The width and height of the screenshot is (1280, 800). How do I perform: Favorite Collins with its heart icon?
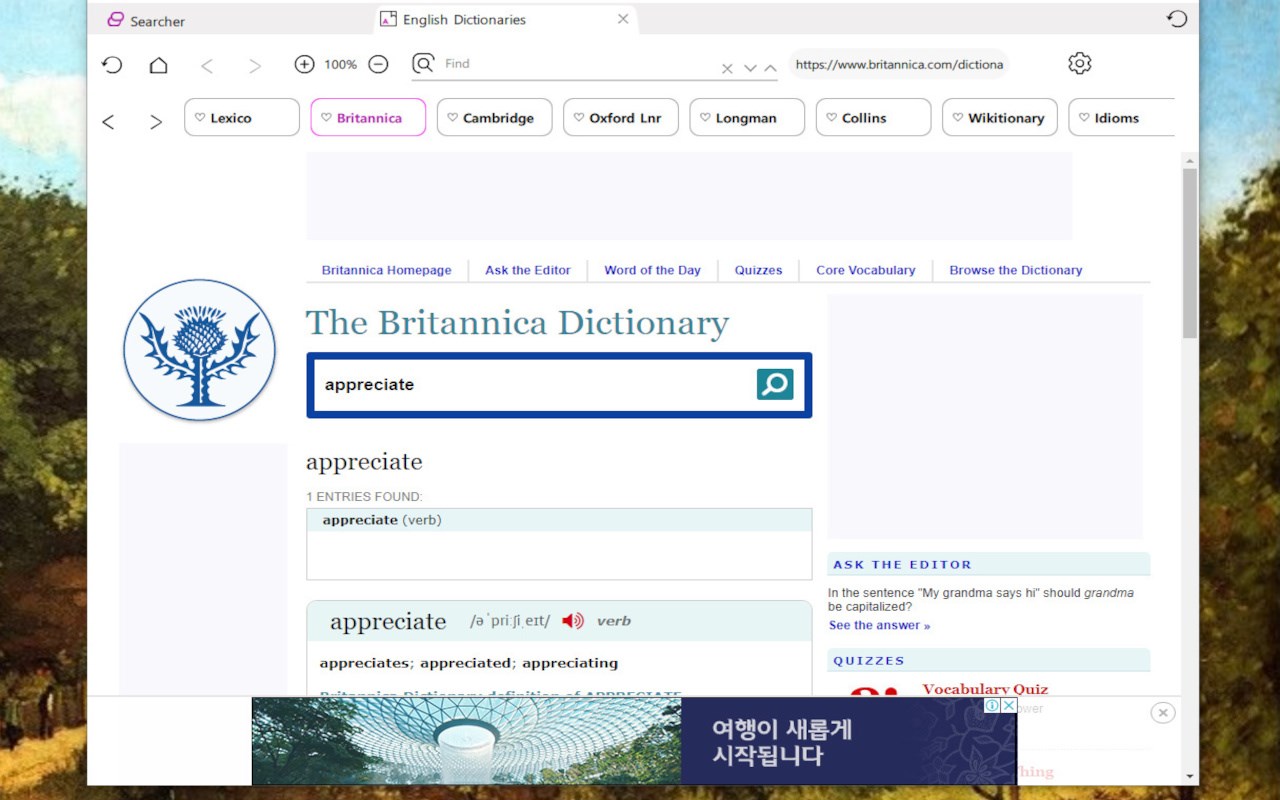tap(831, 118)
